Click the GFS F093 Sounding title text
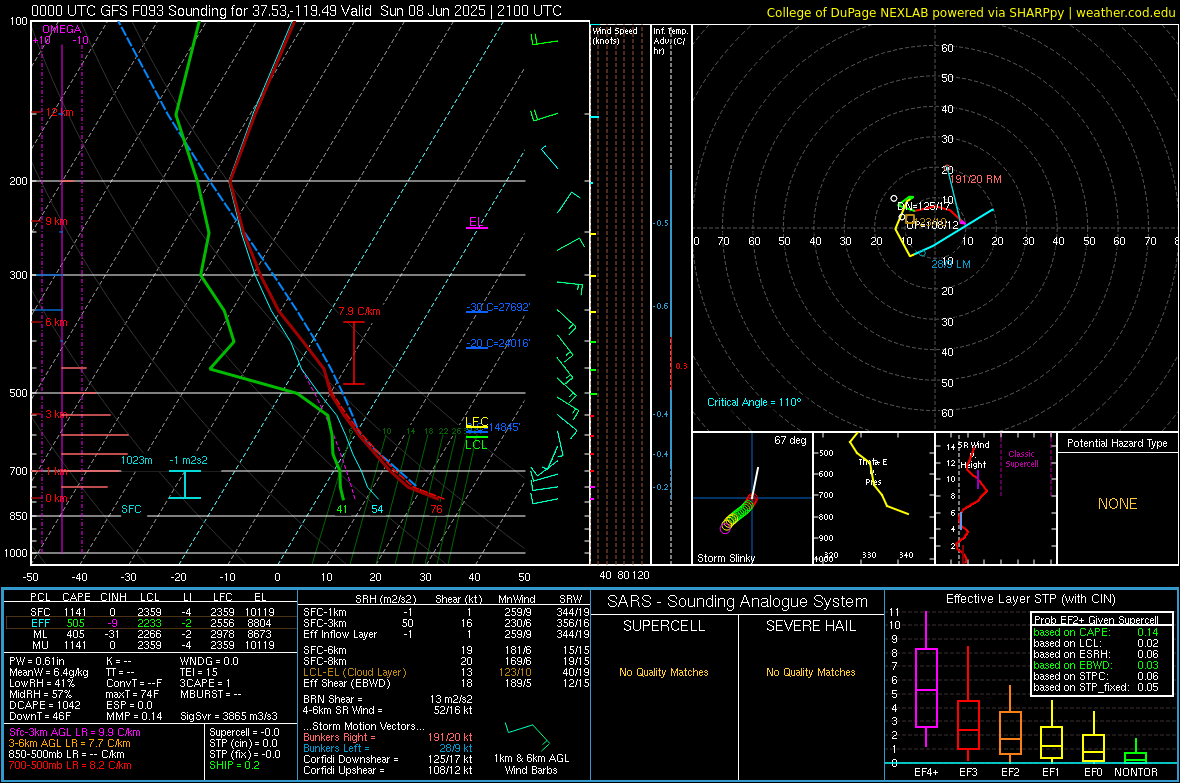The height and width of the screenshot is (783, 1180). point(297,11)
